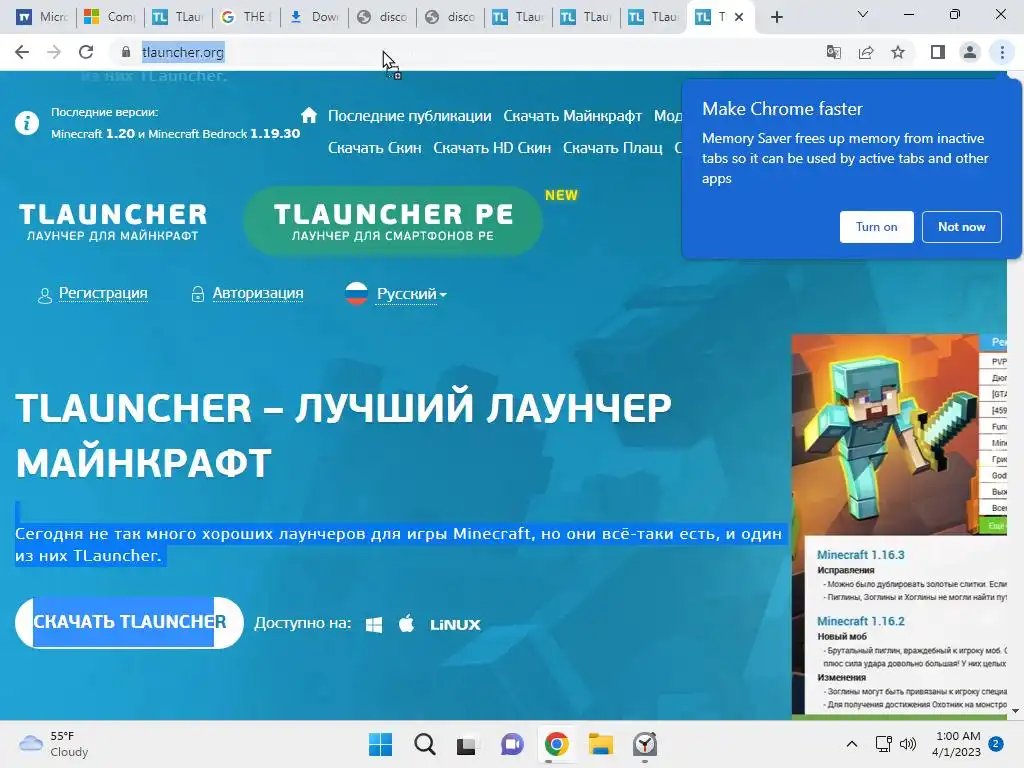Viewport: 1024px width, 768px height.
Task: Click the Windows platform icon
Action: [374, 625]
